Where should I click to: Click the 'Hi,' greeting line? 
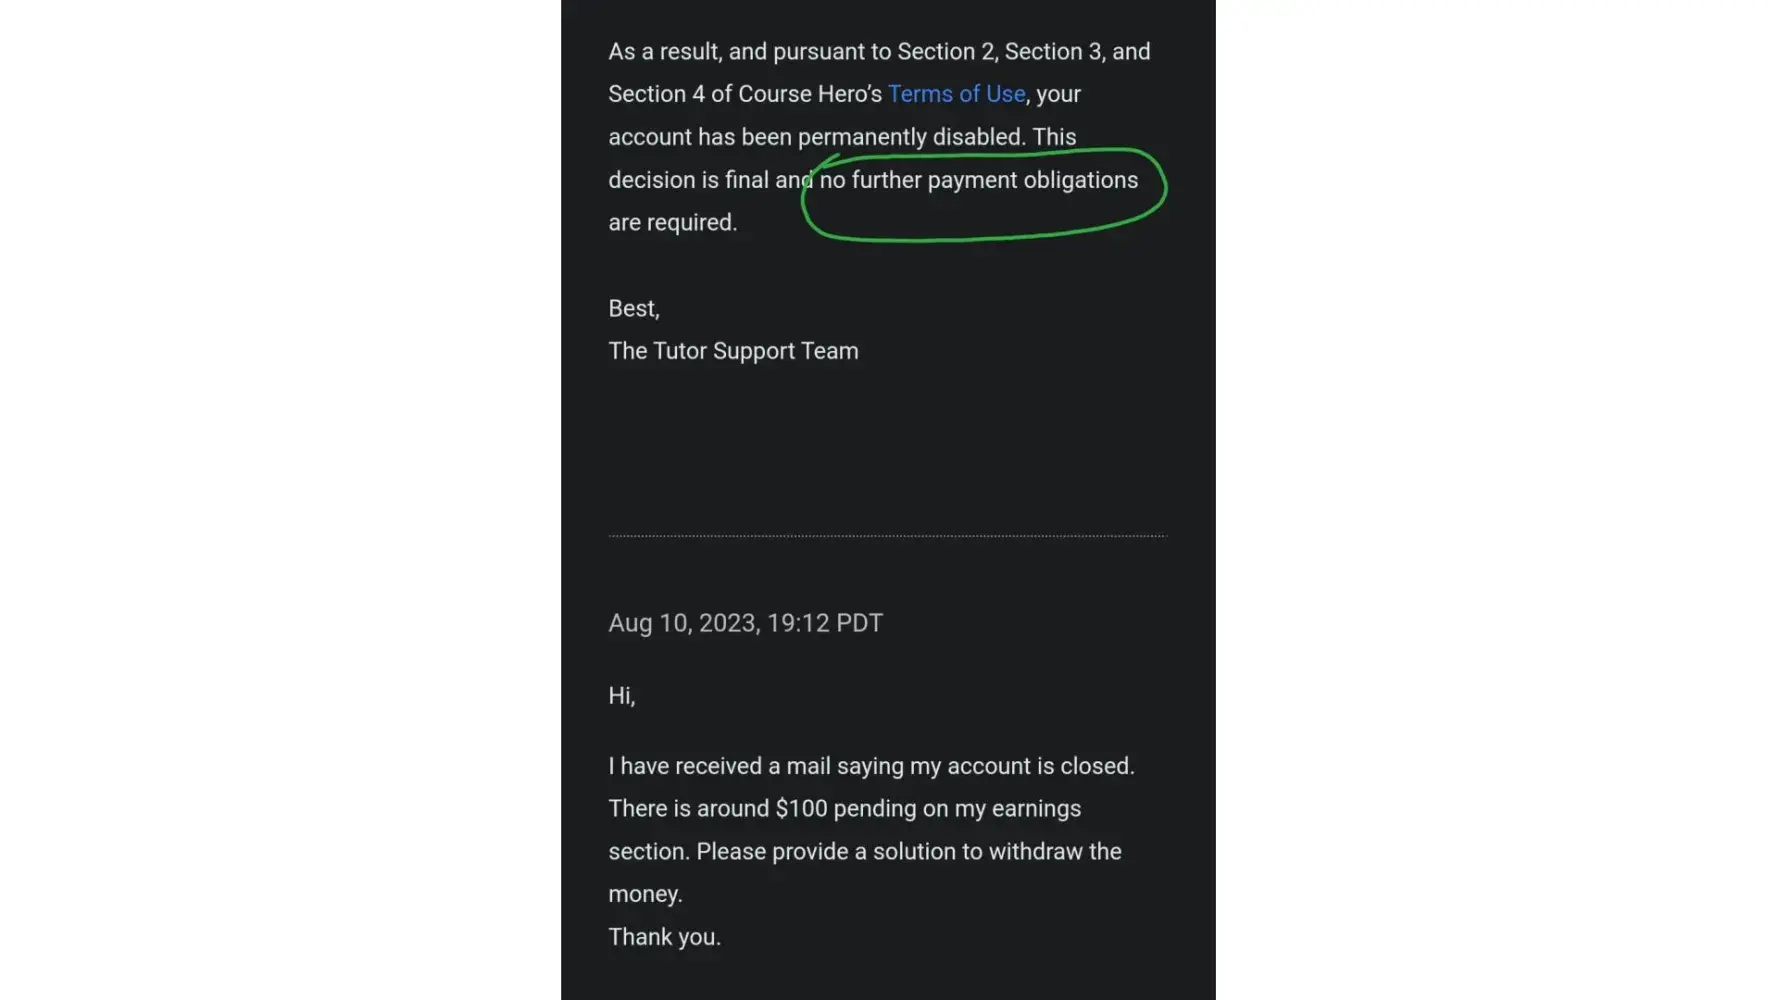[621, 695]
